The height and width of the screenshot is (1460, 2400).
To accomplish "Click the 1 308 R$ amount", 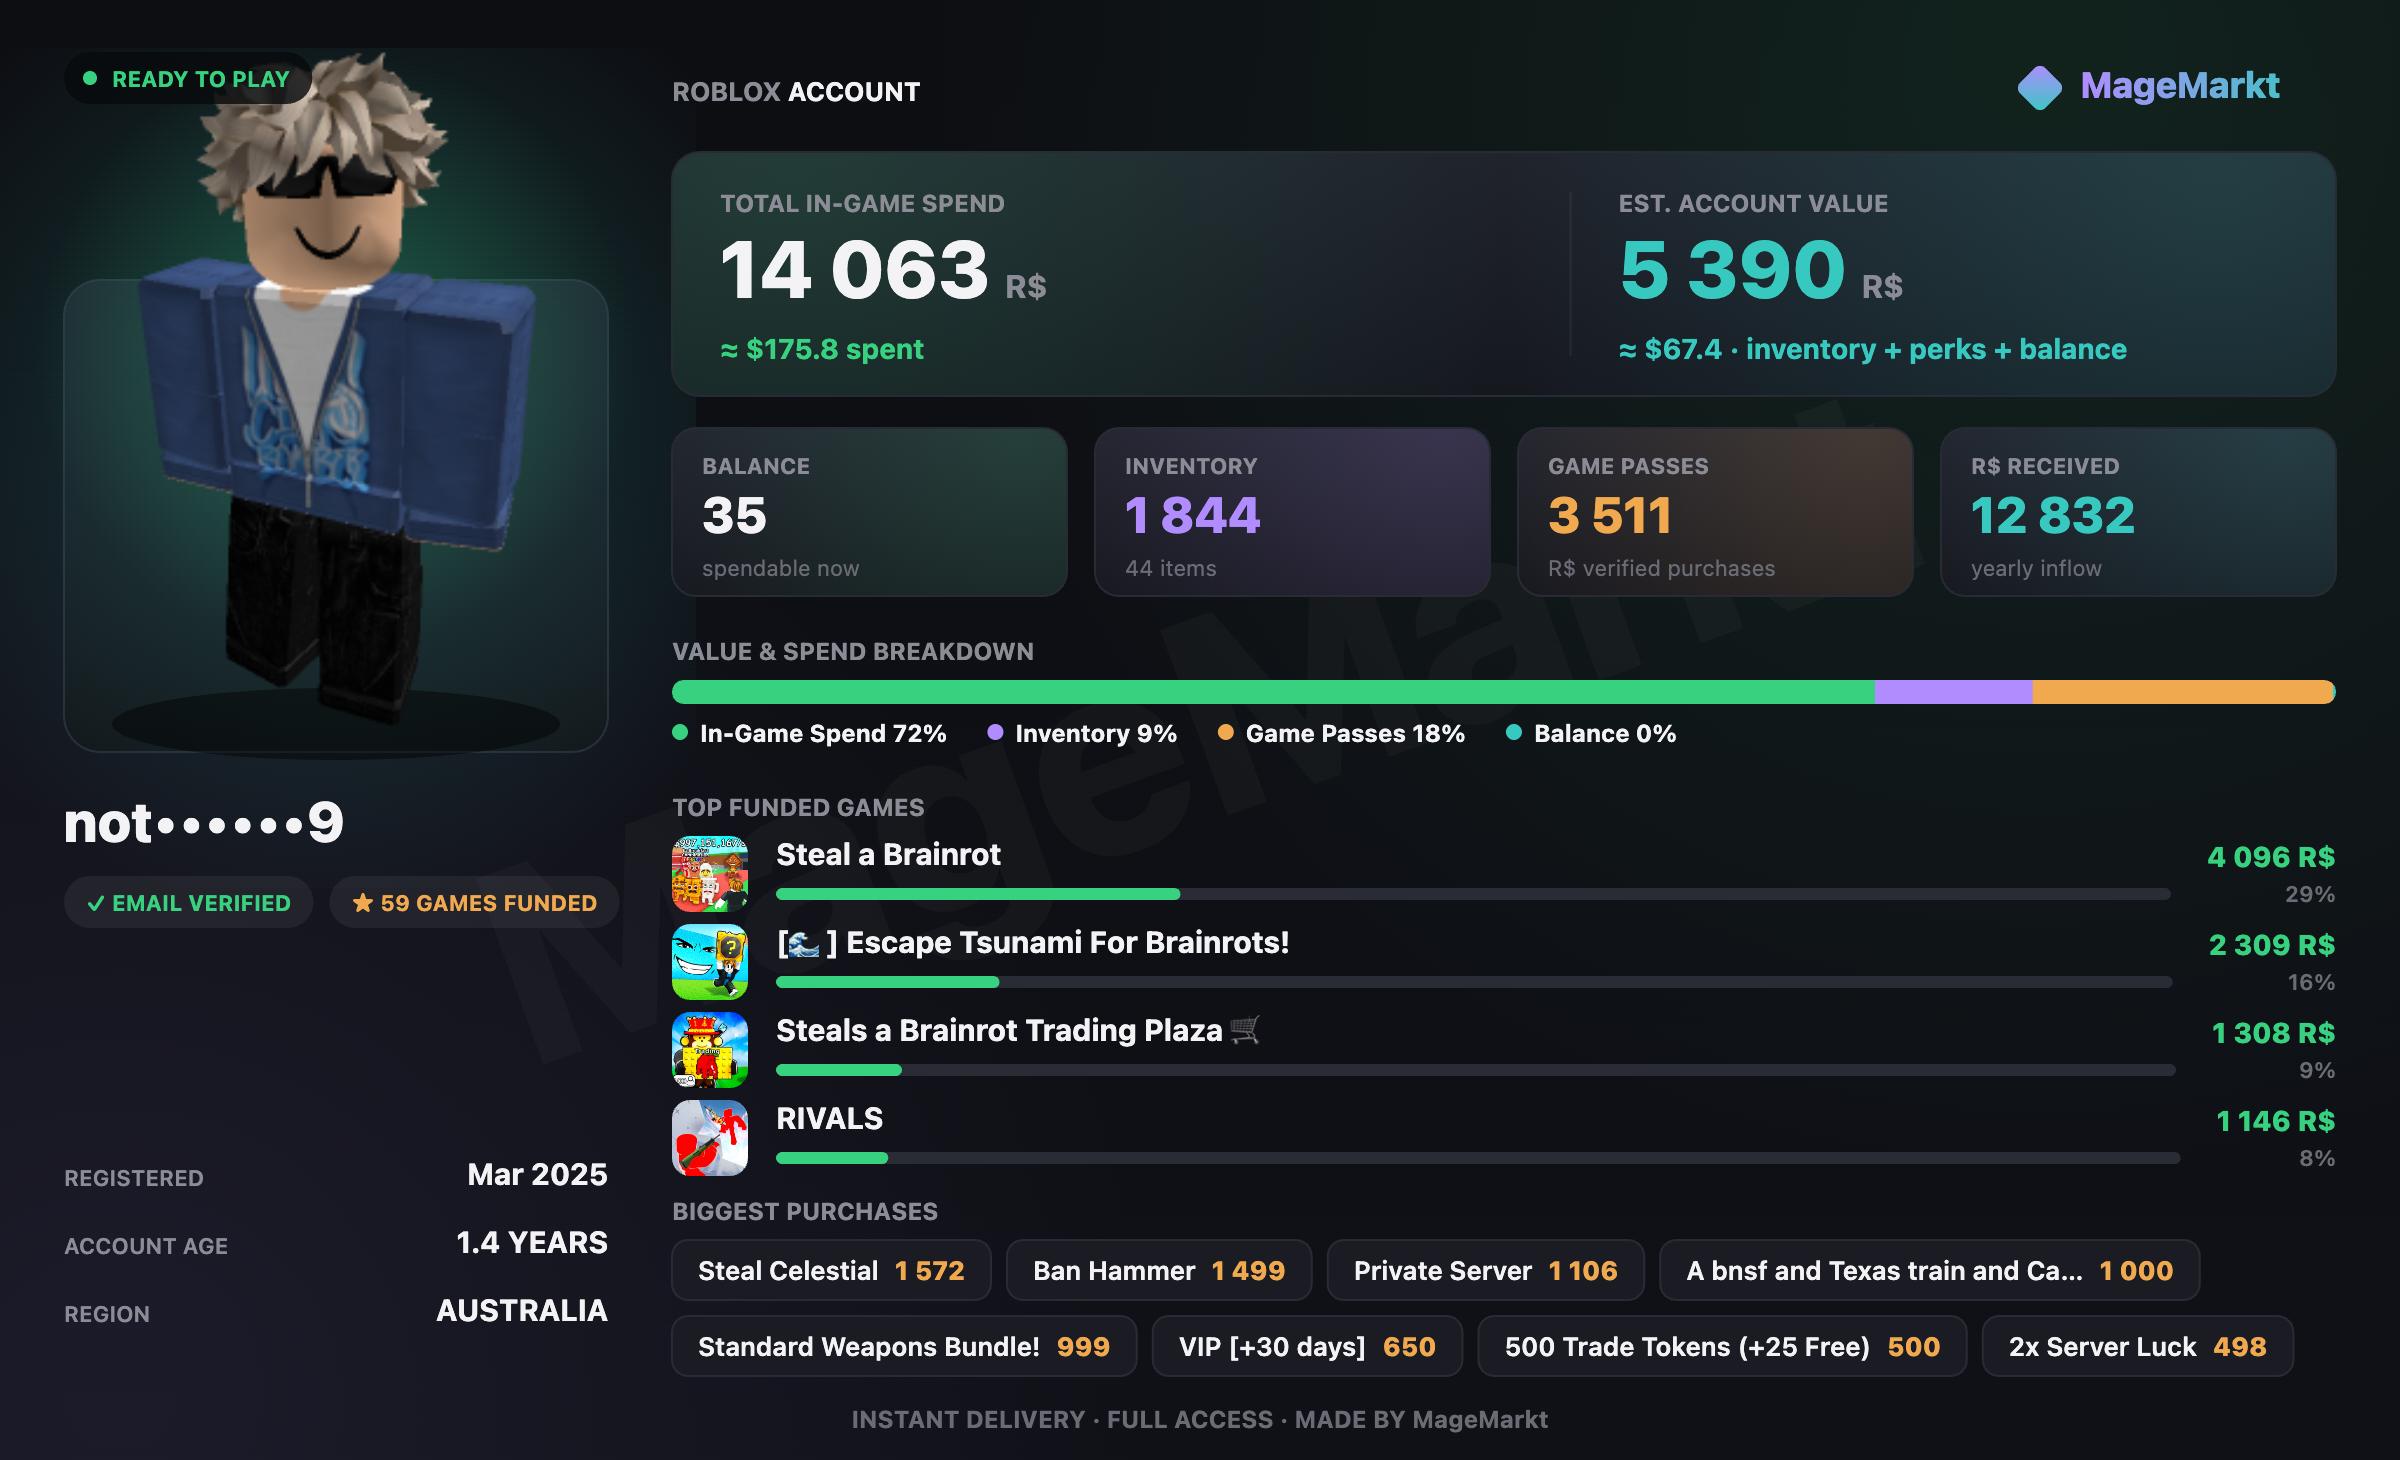I will coord(2273,1033).
